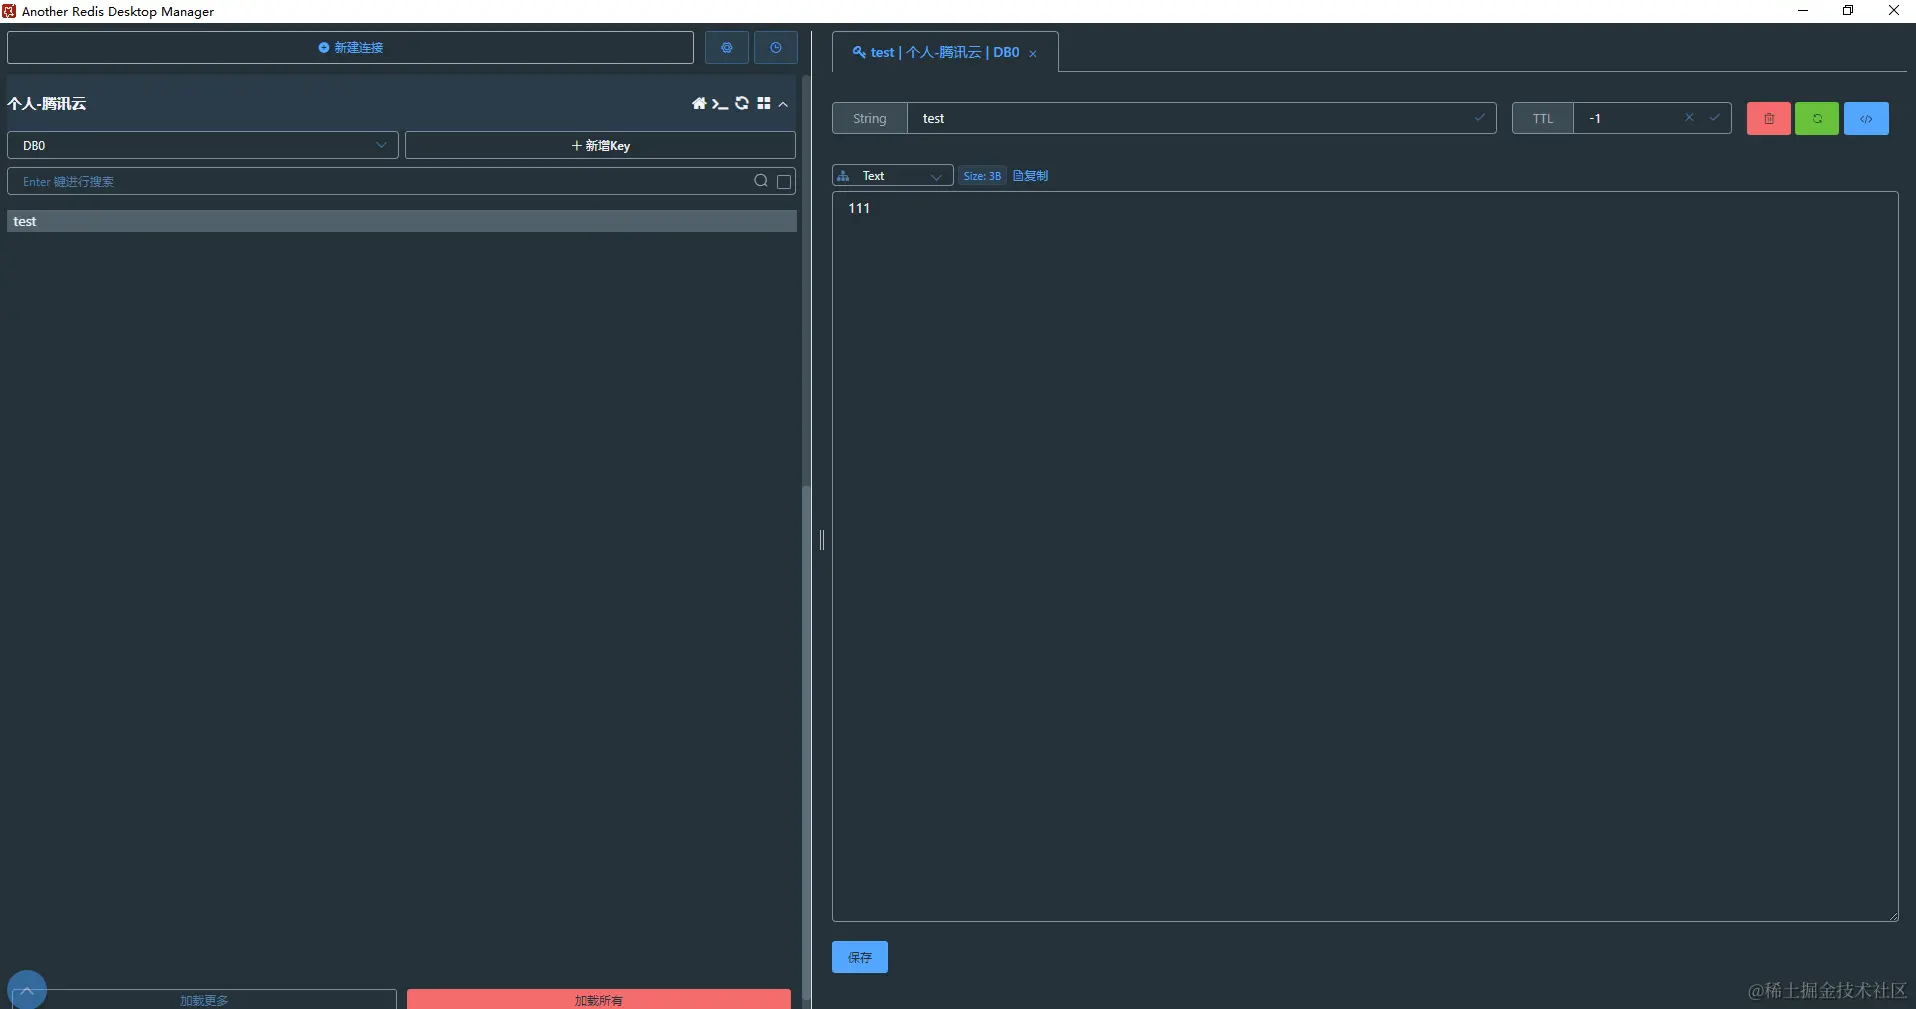Open settings via the gear icon
The image size is (1916, 1009).
click(727, 48)
